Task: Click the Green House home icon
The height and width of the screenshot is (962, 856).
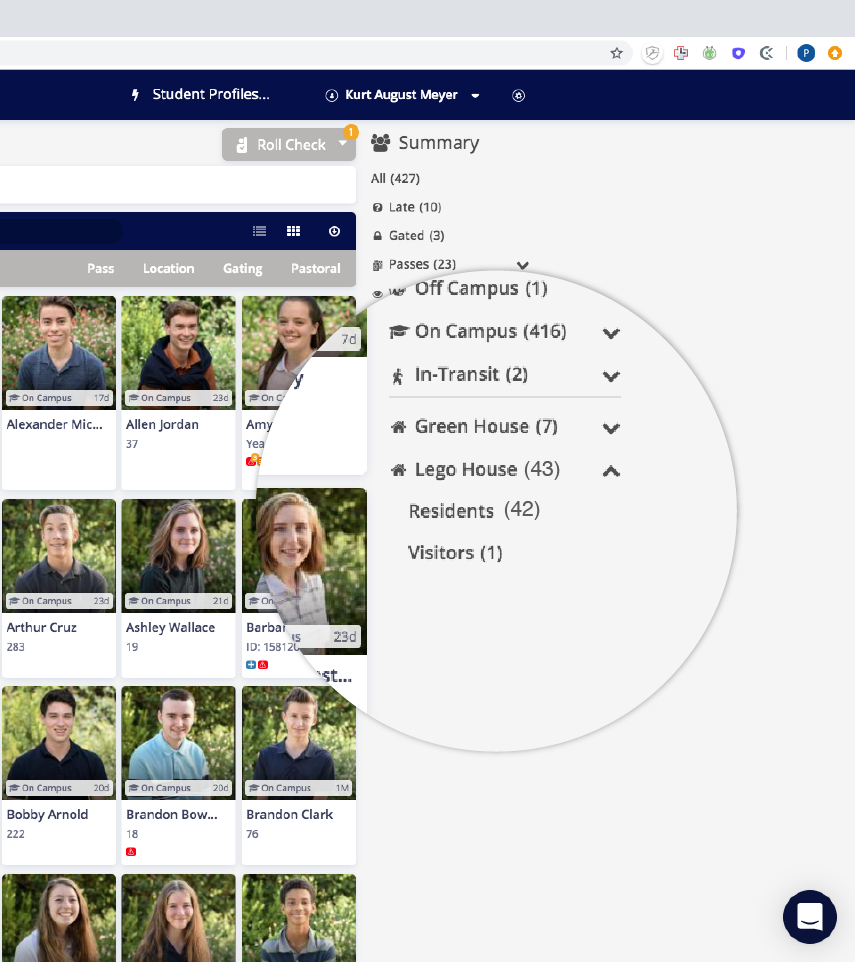Action: coord(398,427)
